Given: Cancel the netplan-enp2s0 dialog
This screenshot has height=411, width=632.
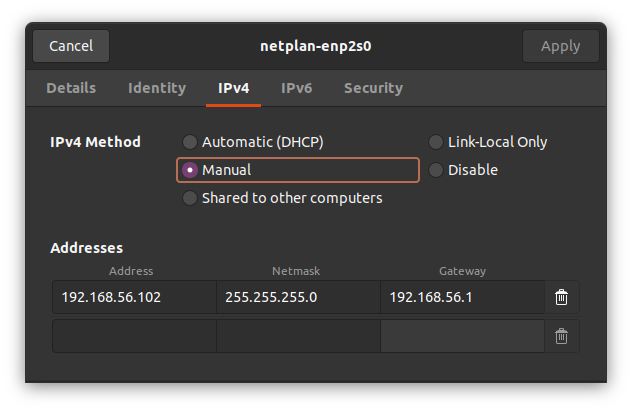Looking at the screenshot, I should (x=71, y=46).
